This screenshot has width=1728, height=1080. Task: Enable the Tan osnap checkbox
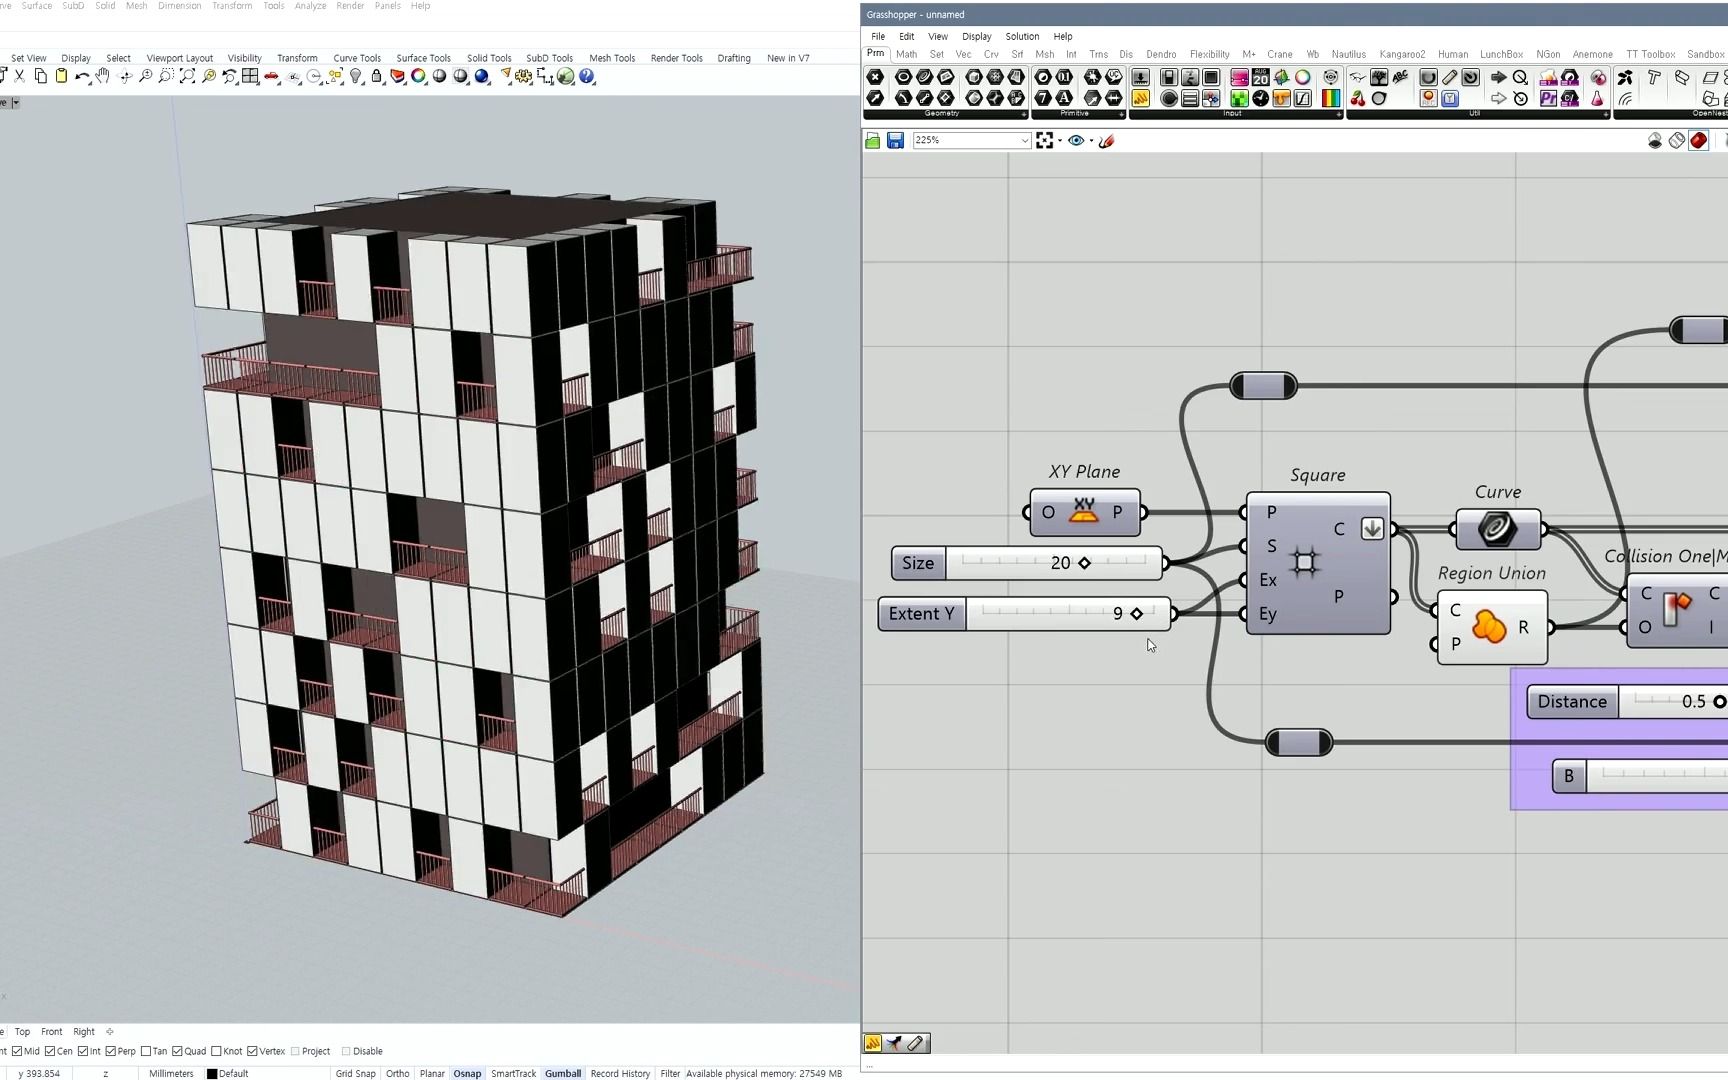click(146, 1051)
